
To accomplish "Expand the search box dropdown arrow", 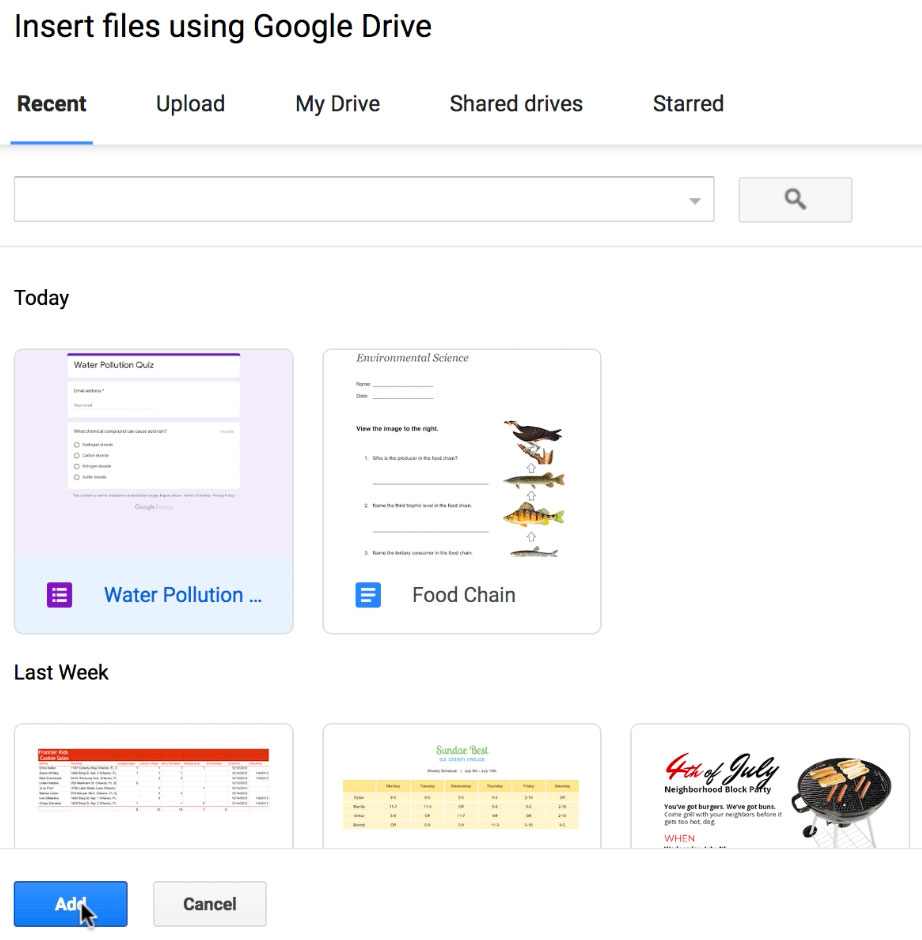I will 694,201.
